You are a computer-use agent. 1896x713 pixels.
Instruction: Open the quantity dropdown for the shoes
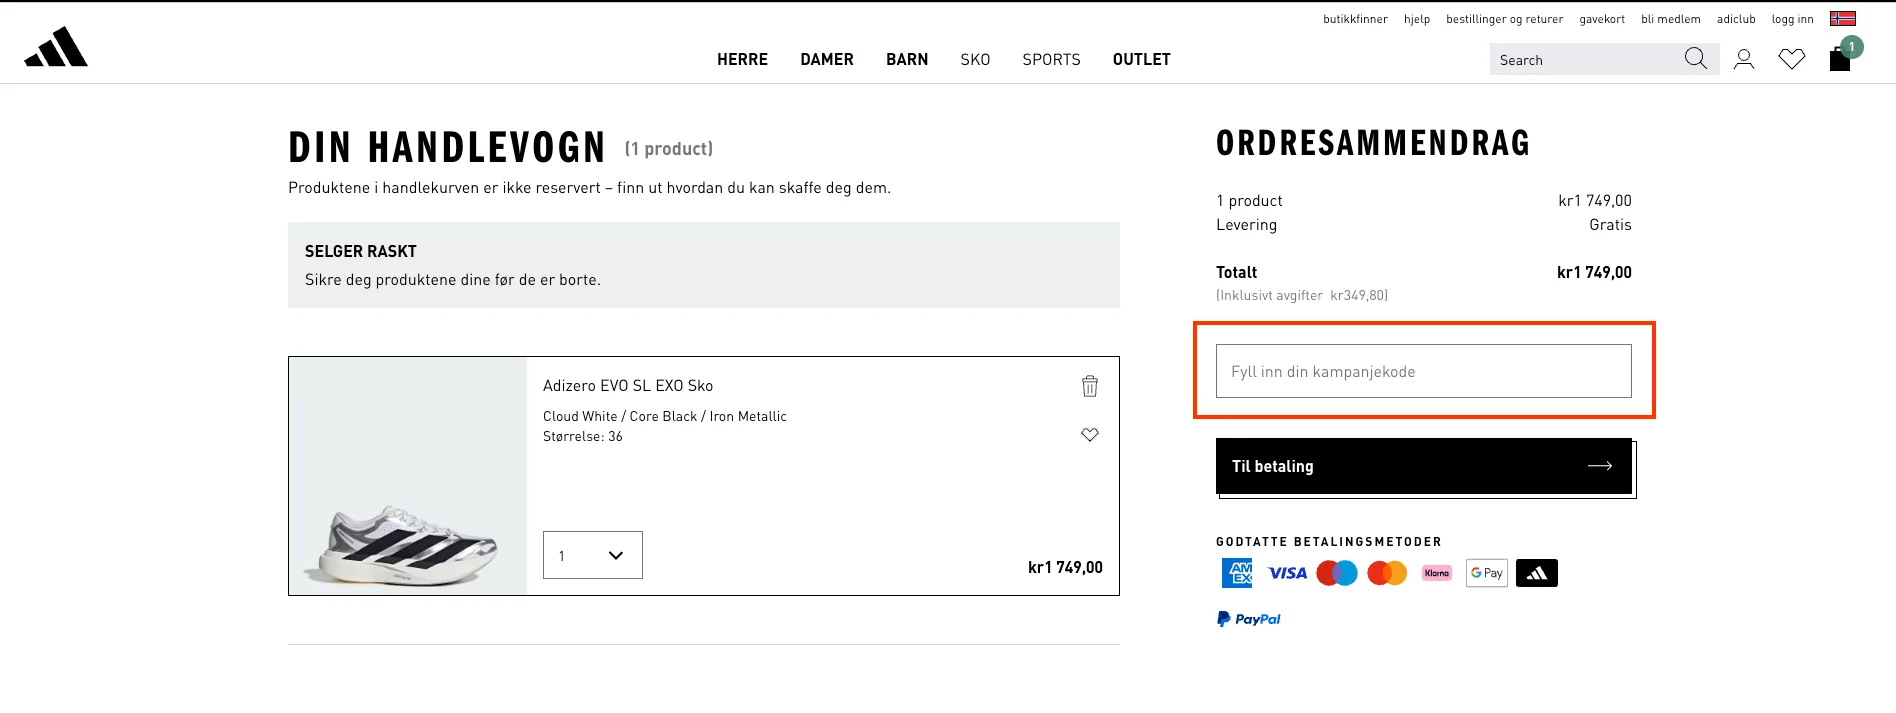pyautogui.click(x=592, y=555)
